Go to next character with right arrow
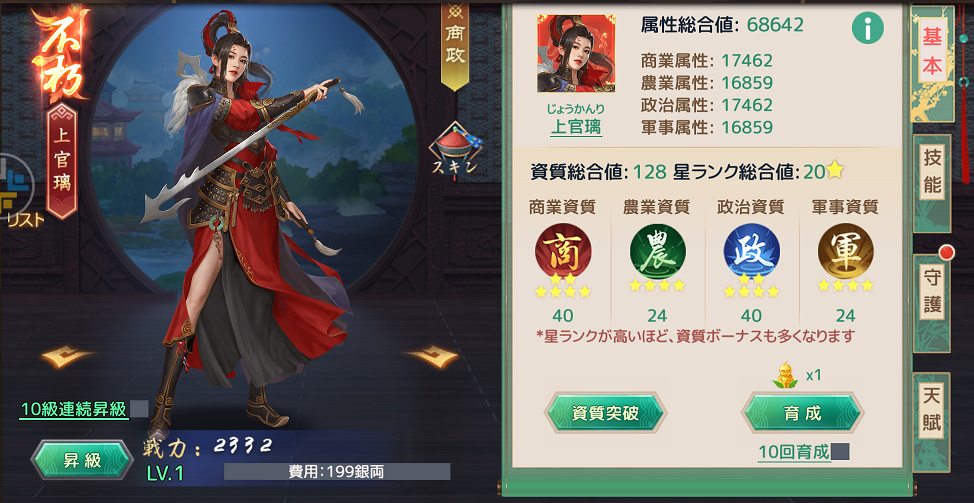 432,356
